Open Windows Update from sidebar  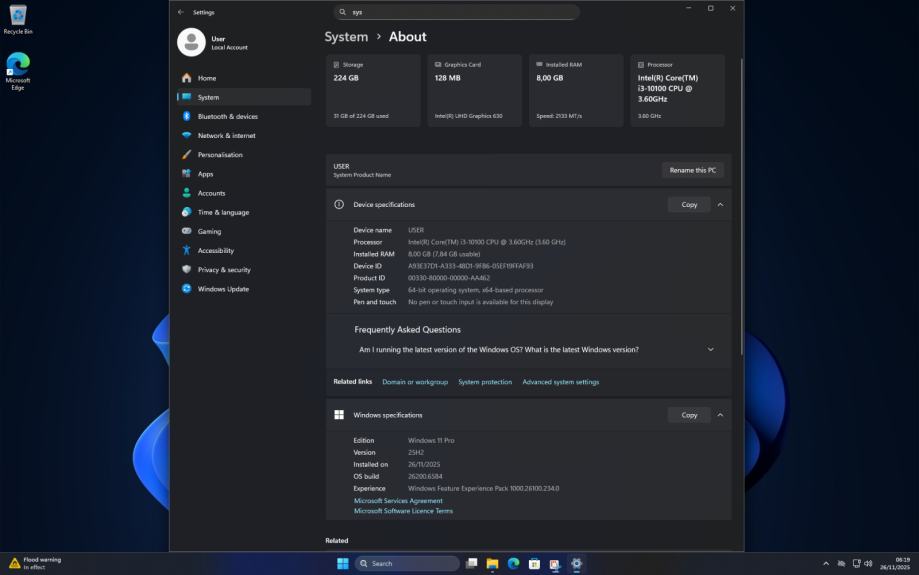pos(223,289)
